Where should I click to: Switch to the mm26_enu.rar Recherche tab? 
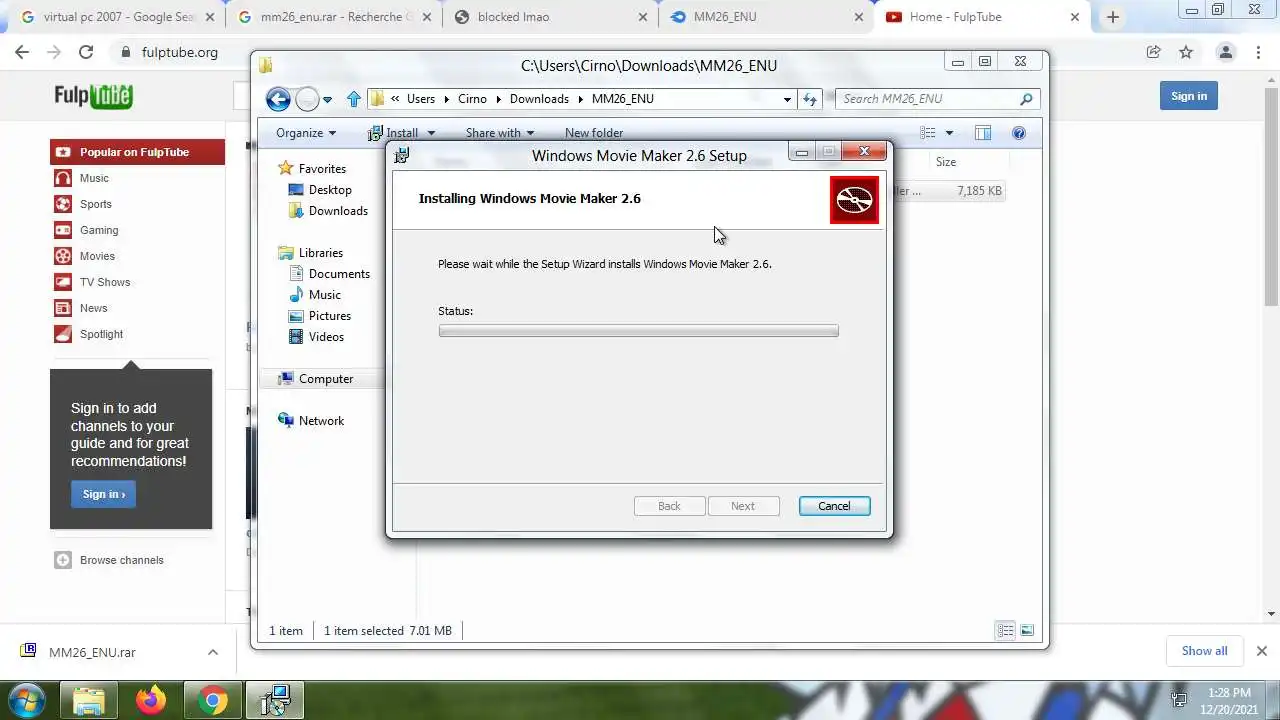(x=335, y=17)
